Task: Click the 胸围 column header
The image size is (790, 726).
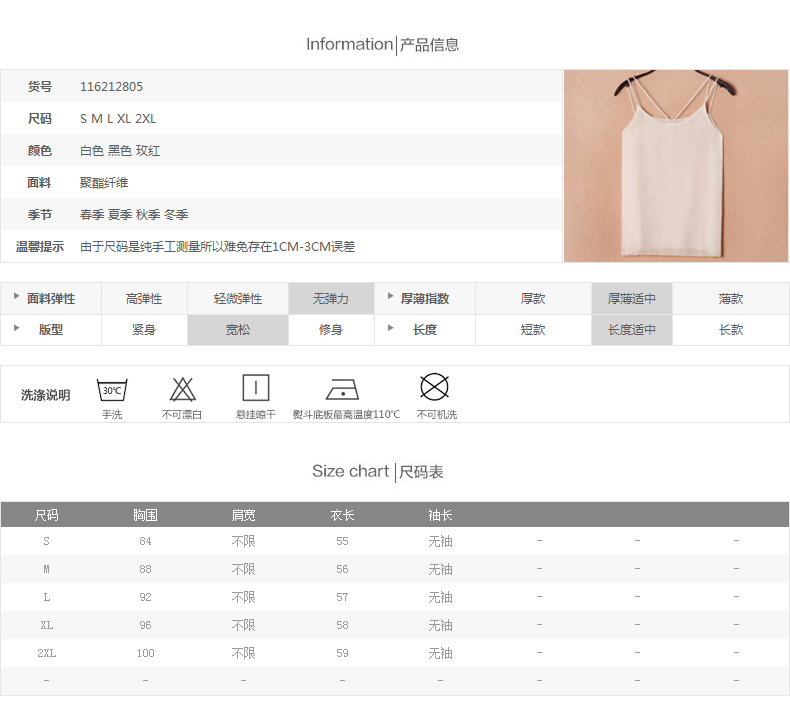Action: (145, 515)
